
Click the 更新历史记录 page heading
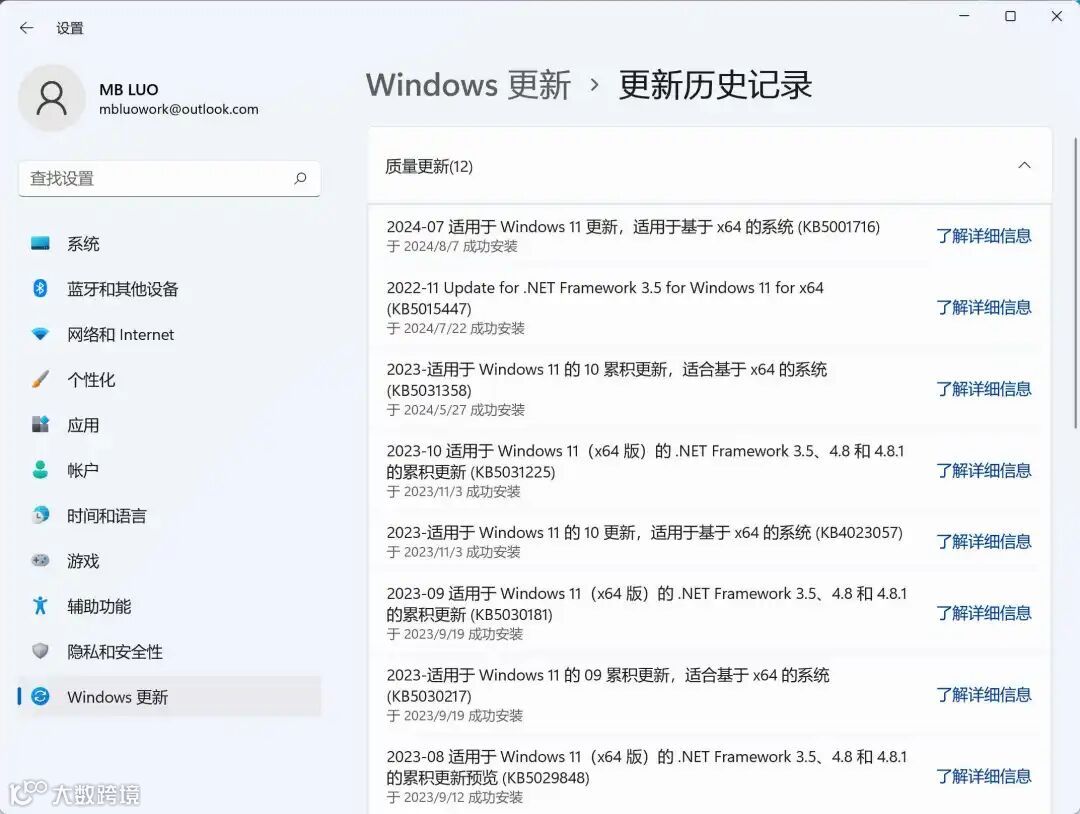click(x=715, y=85)
